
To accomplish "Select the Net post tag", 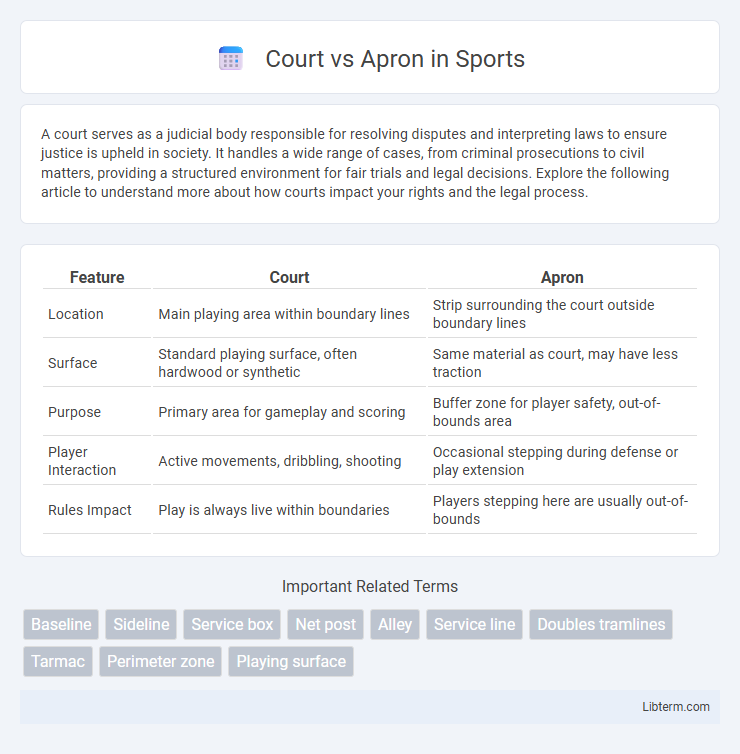I will click(x=326, y=624).
